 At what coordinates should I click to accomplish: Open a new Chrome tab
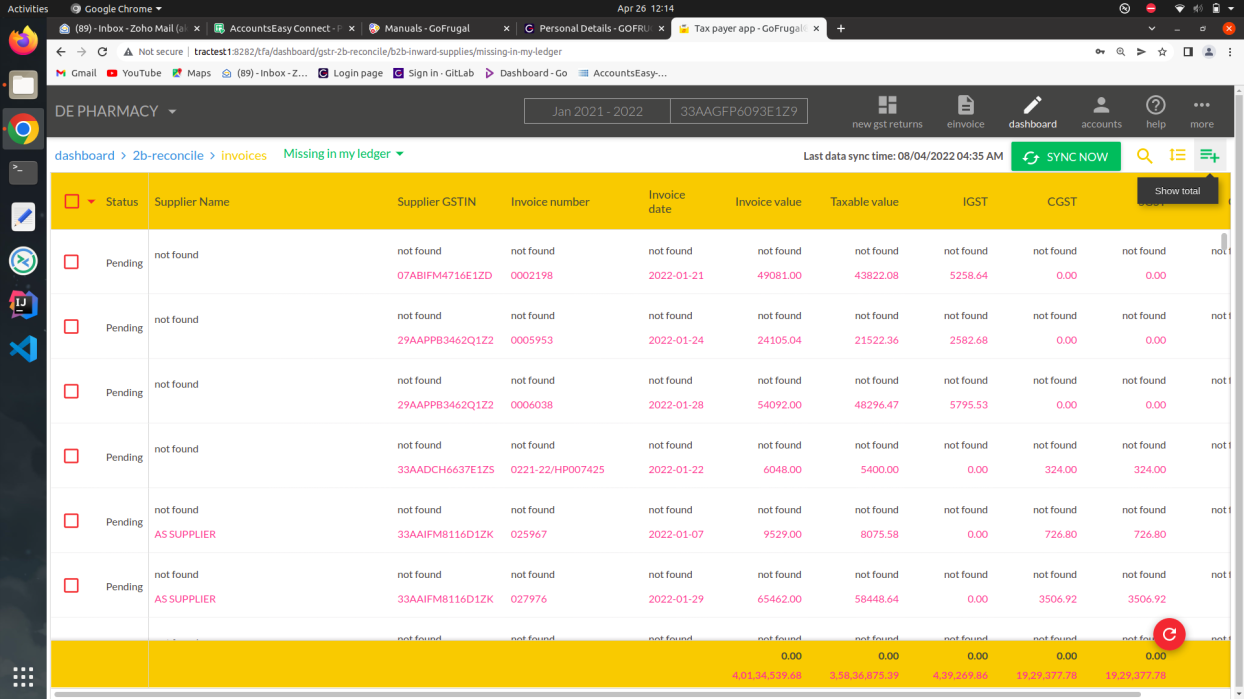point(841,28)
